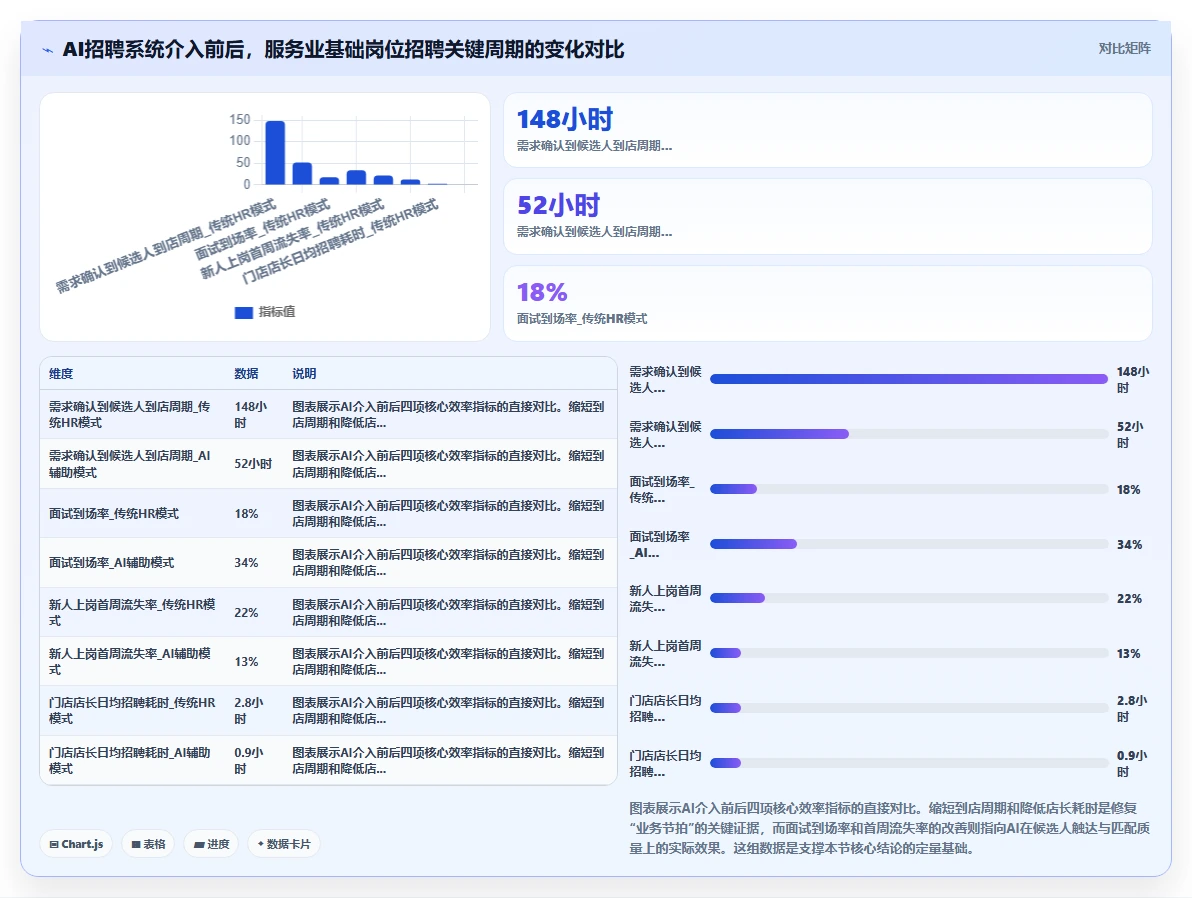Click the Chart.js chip
The height and width of the screenshot is (898, 1192).
[x=76, y=844]
